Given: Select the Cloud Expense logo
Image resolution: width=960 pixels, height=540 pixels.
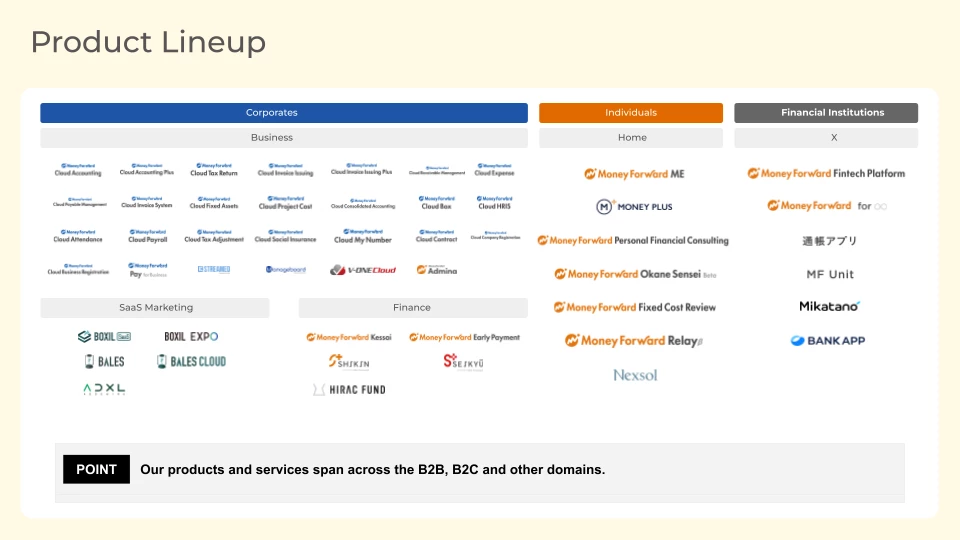Looking at the screenshot, I should click(495, 170).
